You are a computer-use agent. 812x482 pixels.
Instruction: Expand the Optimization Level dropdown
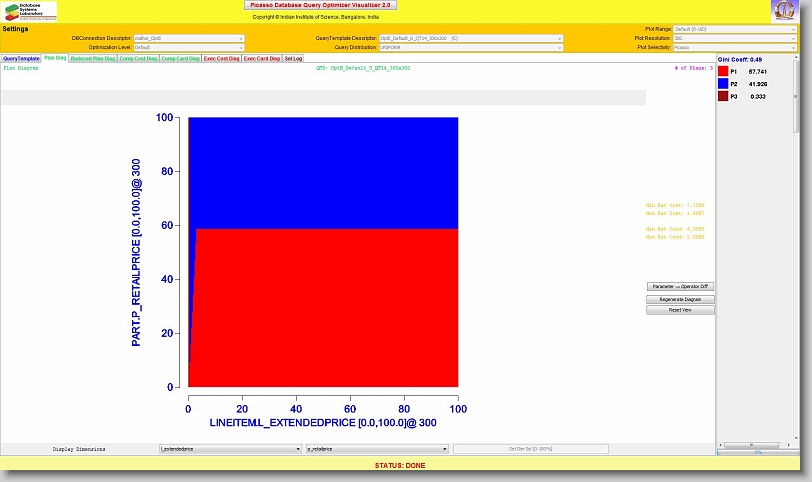click(x=188, y=47)
